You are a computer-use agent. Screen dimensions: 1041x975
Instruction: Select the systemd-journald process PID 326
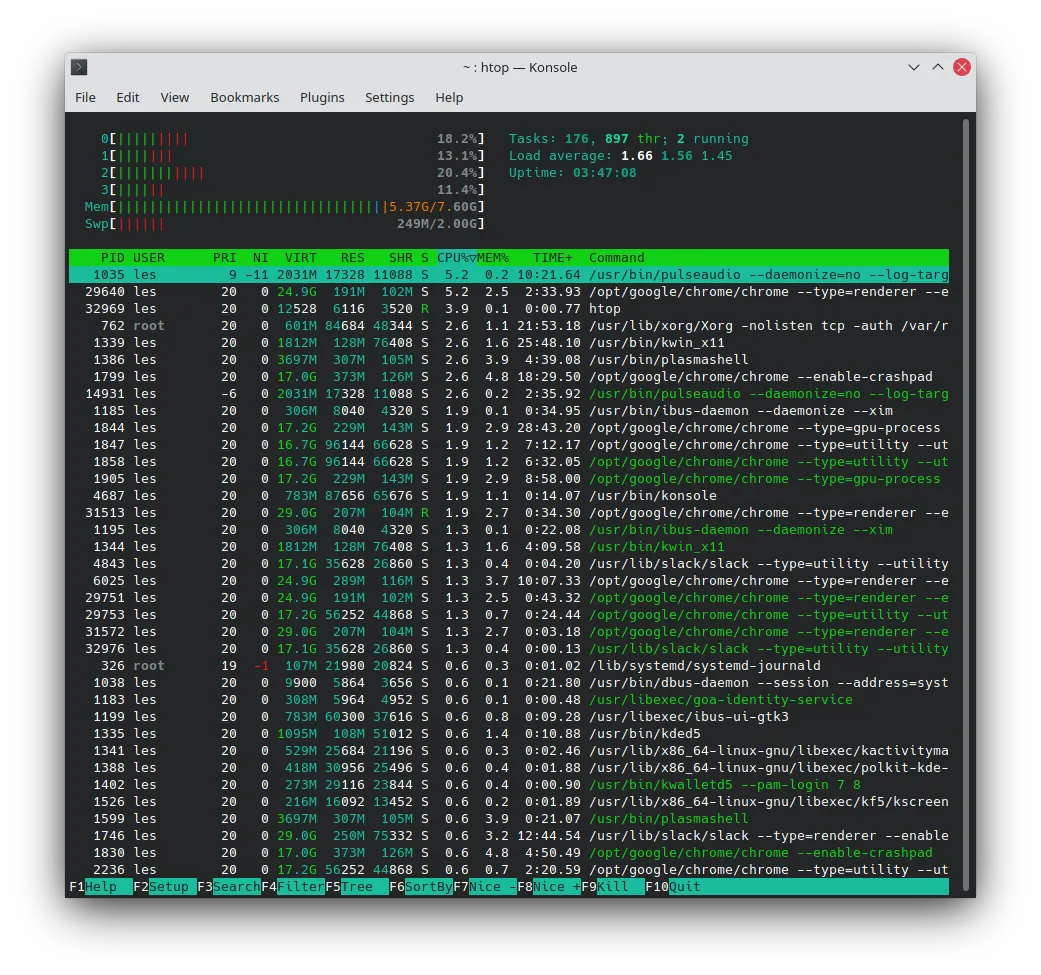[x=509, y=666]
